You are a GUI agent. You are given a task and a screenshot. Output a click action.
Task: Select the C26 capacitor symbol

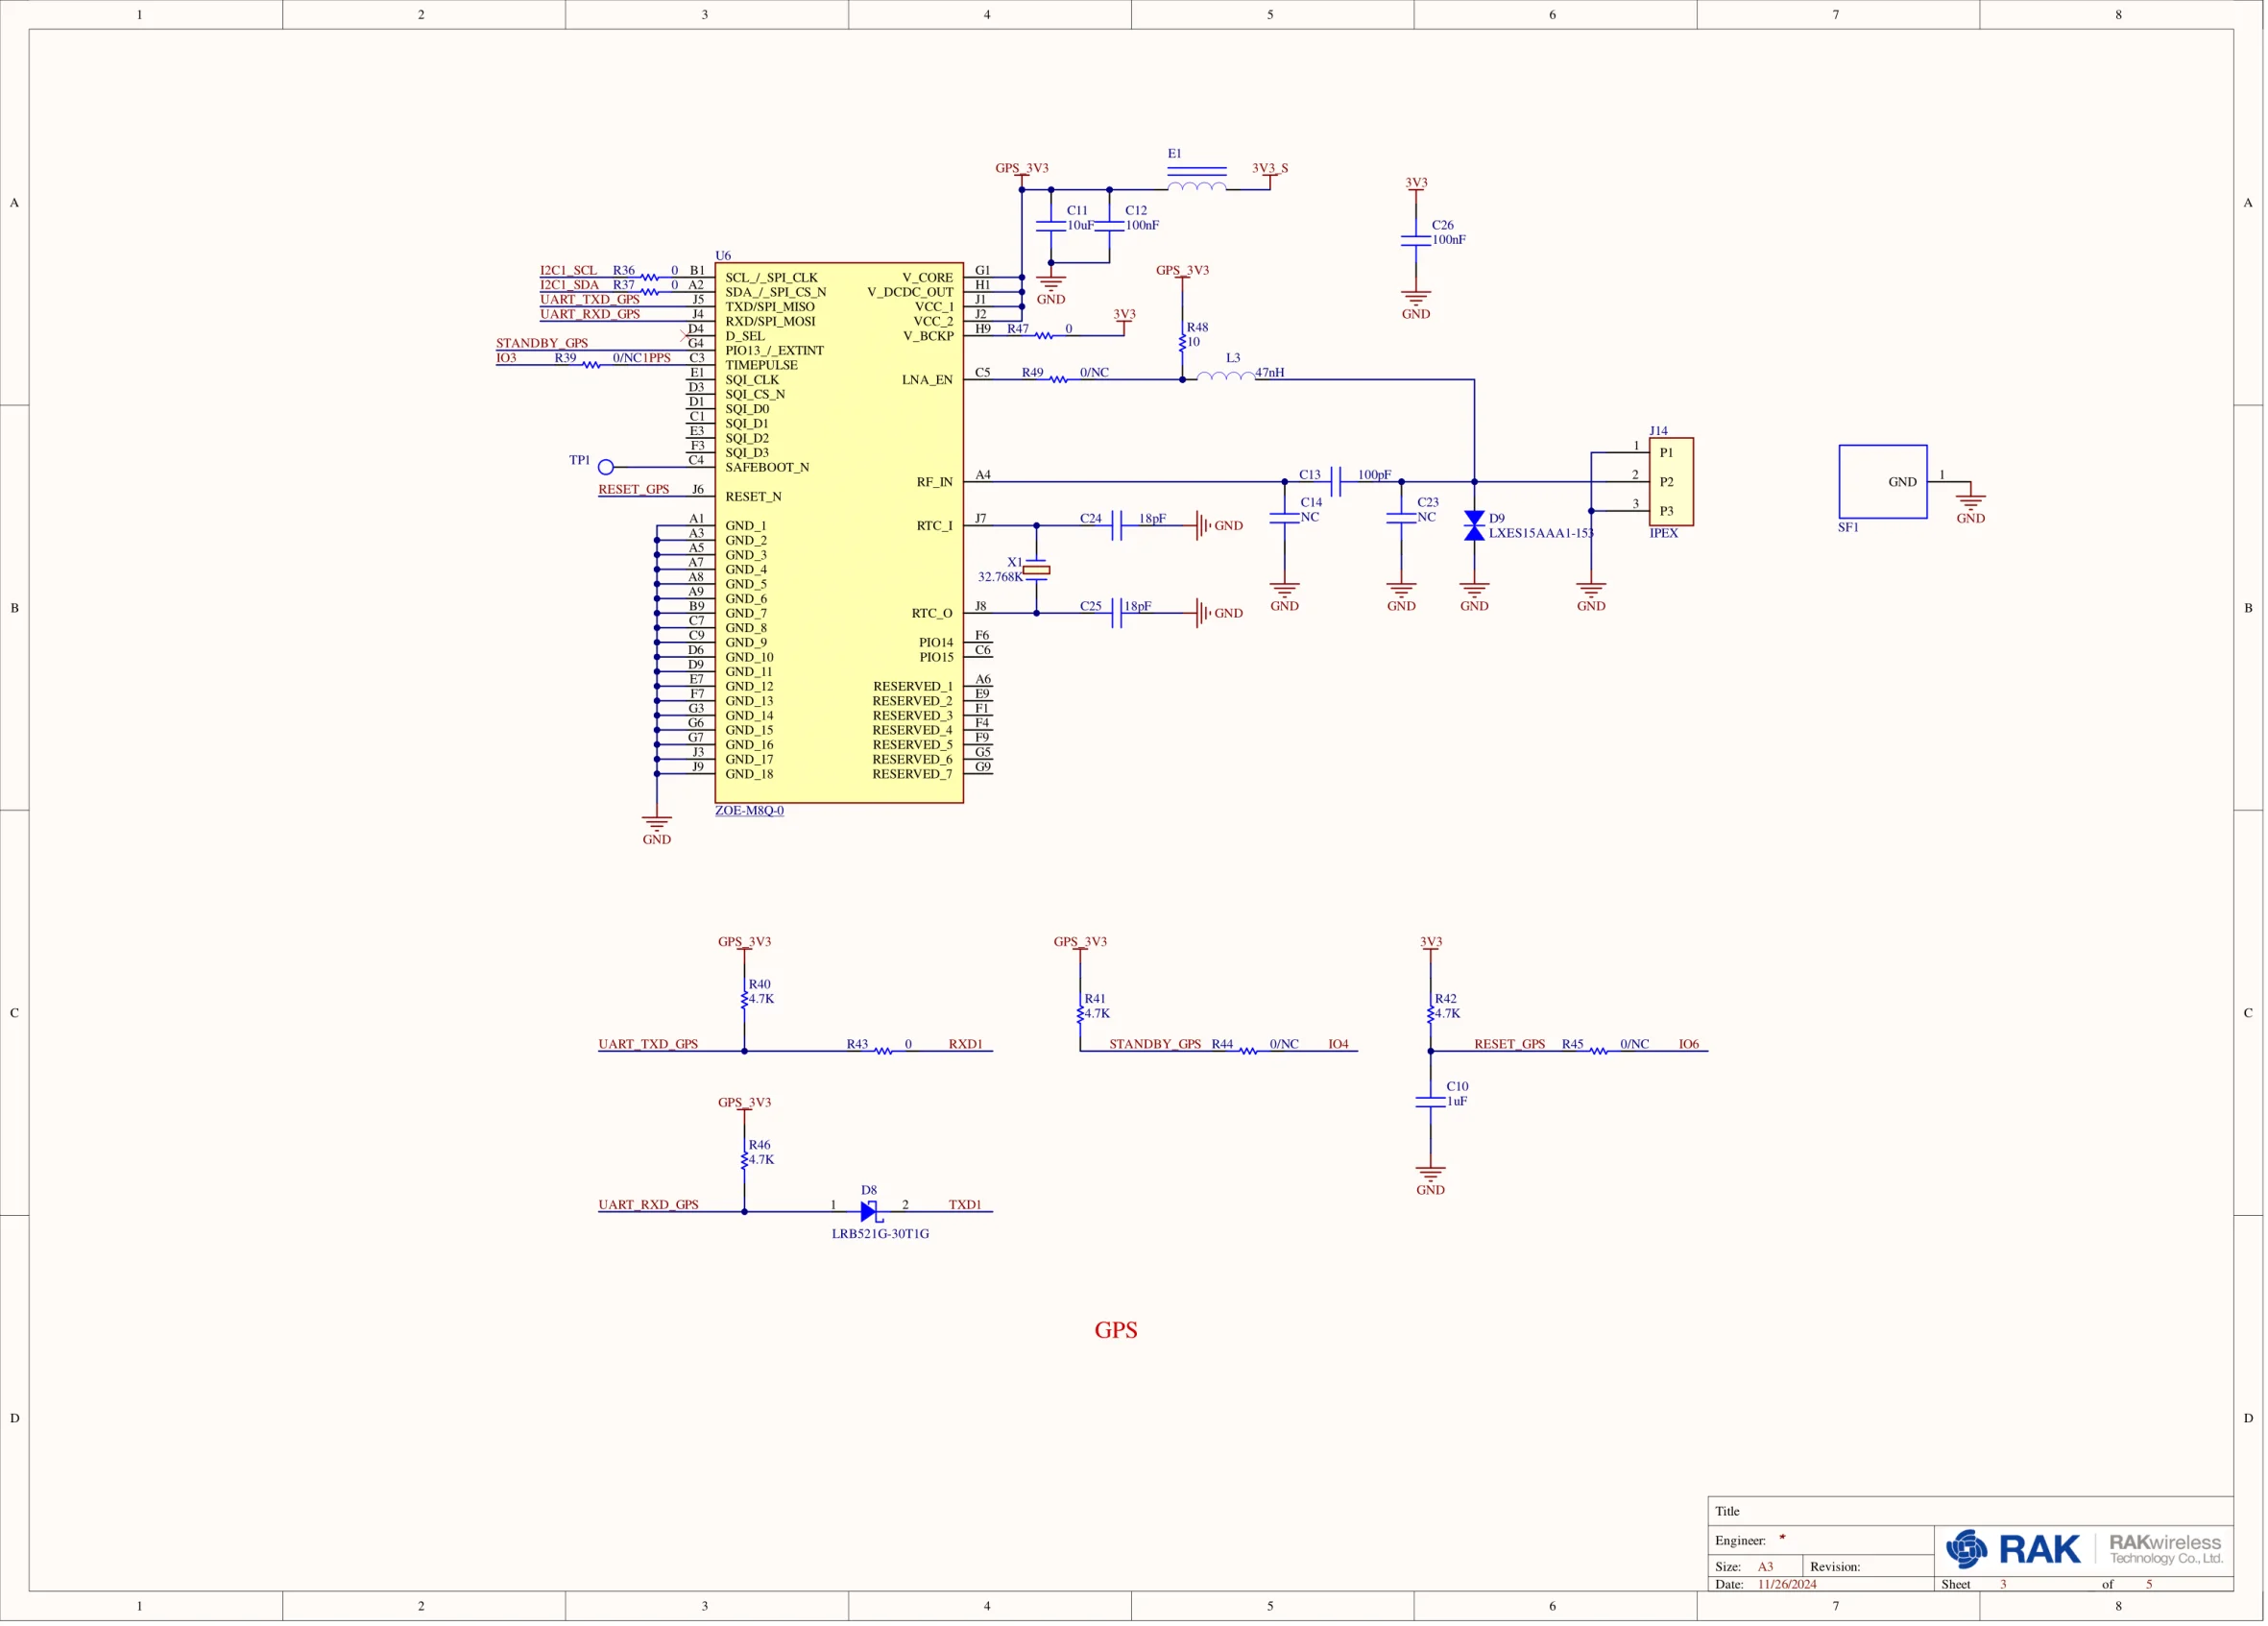(1416, 240)
